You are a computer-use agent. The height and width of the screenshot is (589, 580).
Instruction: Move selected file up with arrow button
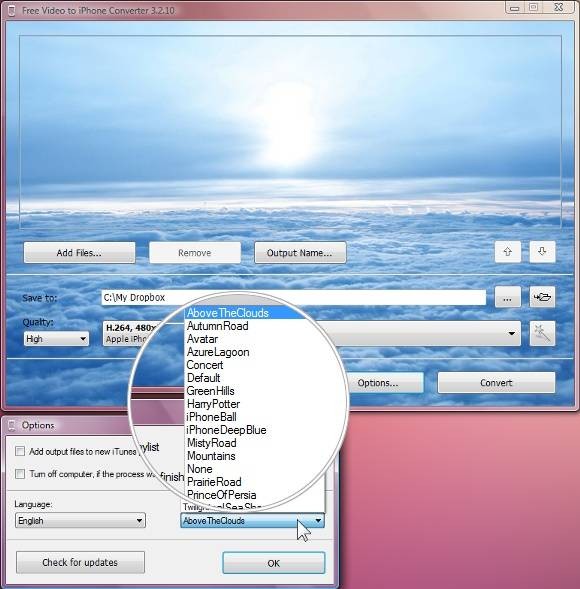click(508, 252)
